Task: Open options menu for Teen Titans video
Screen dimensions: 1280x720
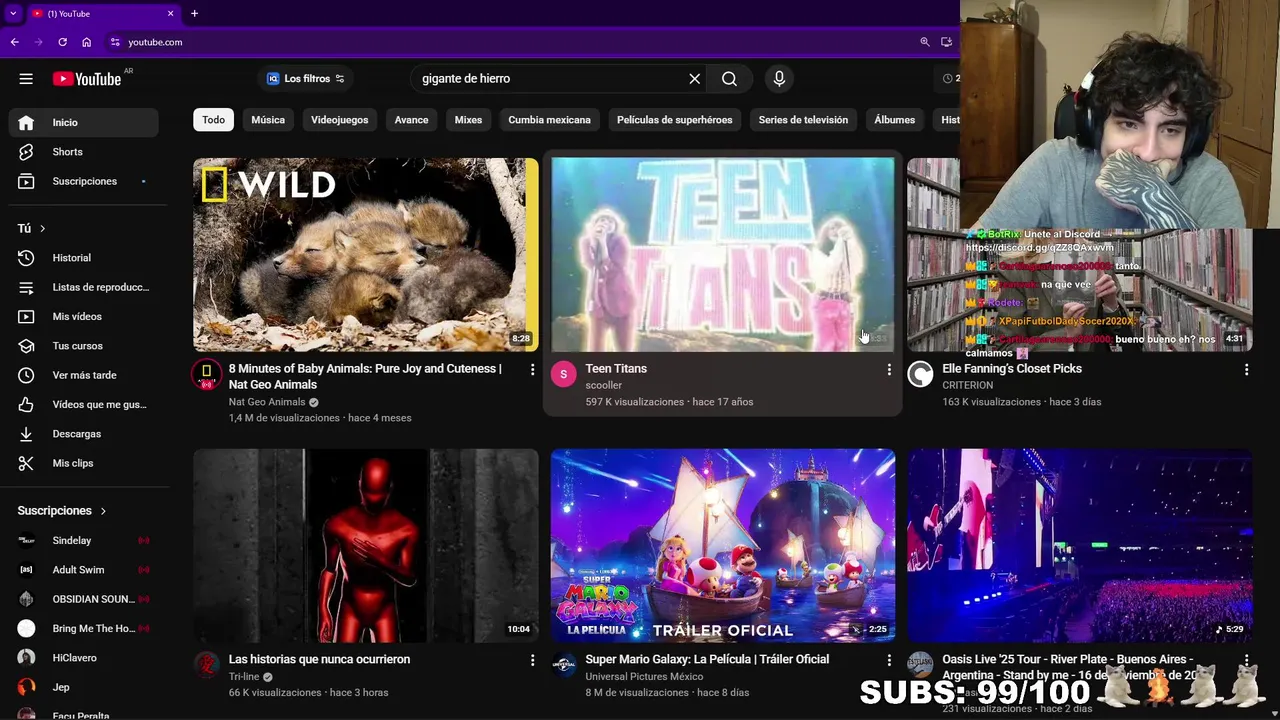Action: (889, 370)
